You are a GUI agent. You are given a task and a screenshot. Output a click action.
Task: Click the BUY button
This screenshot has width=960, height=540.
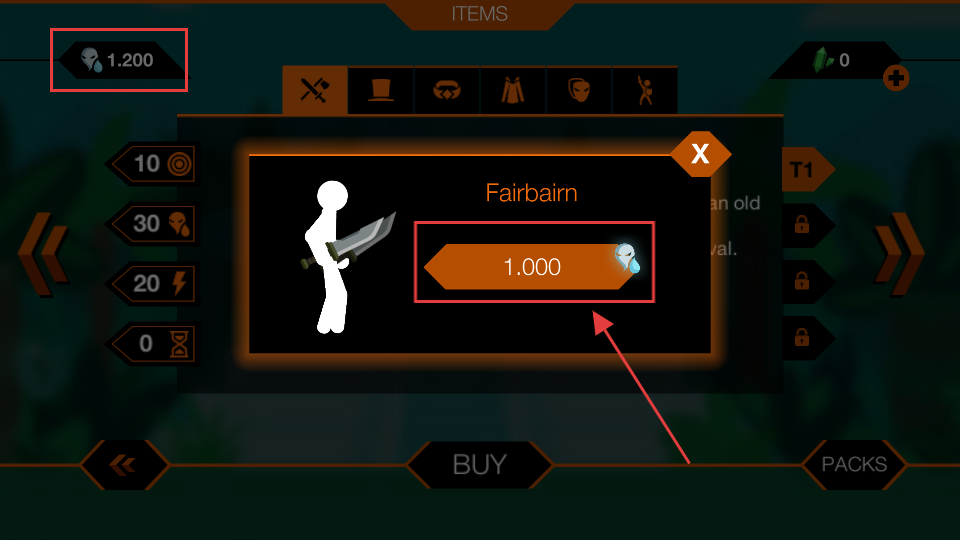point(479,465)
